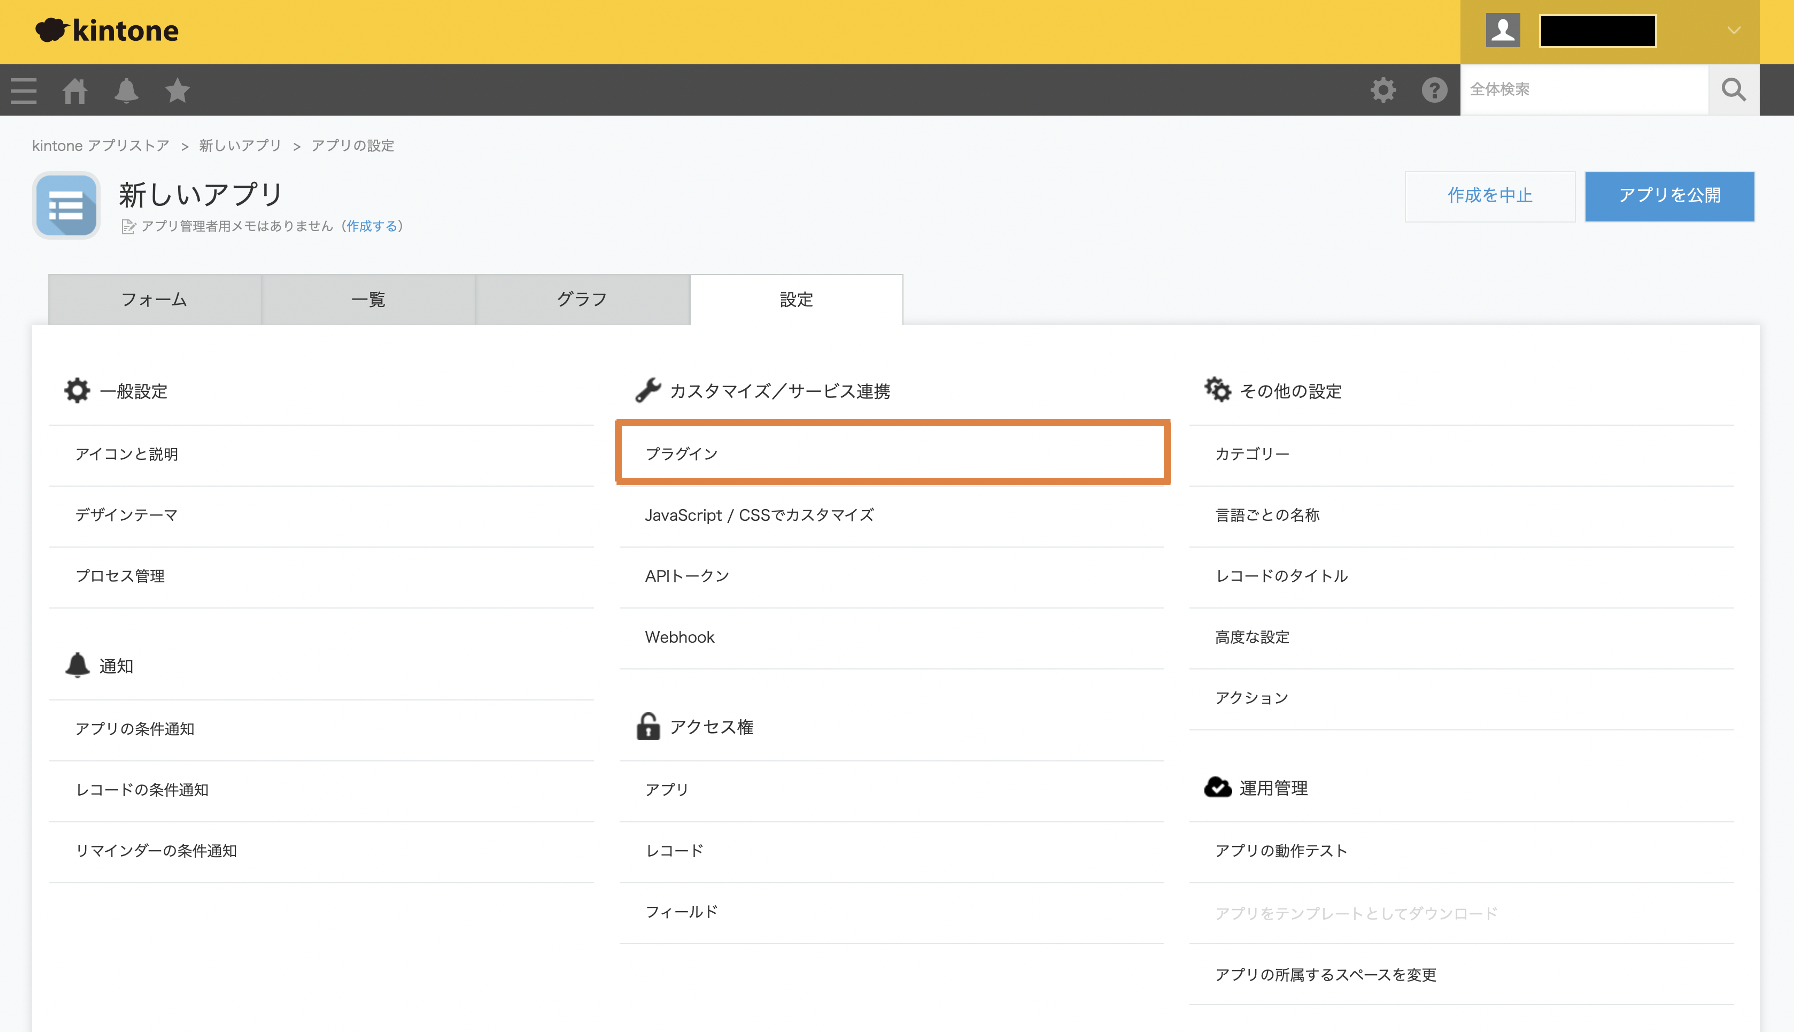
Task: Open help via the question mark icon
Action: [1434, 90]
